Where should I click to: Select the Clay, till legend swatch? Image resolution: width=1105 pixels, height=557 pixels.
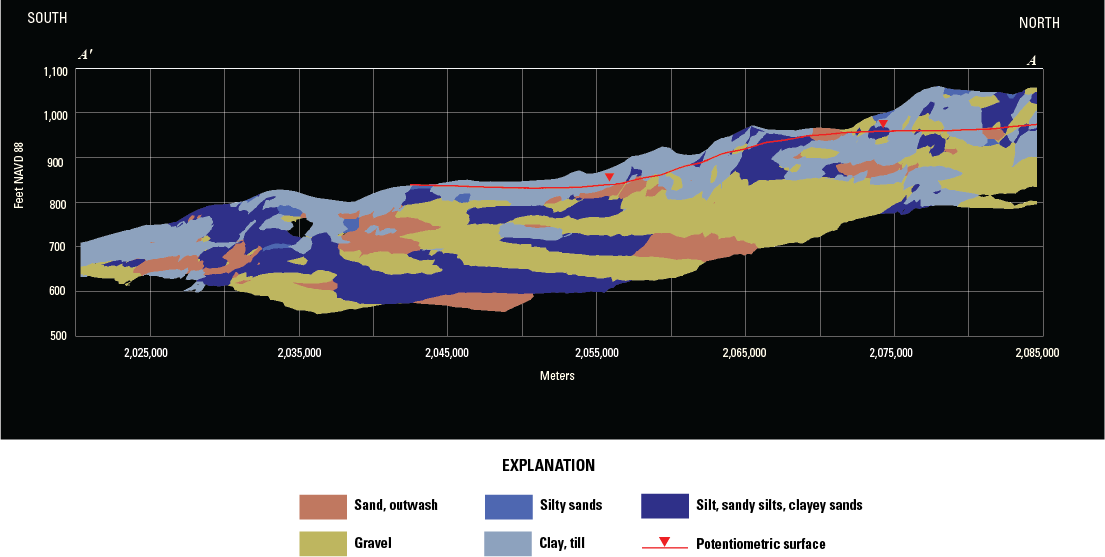pos(506,543)
